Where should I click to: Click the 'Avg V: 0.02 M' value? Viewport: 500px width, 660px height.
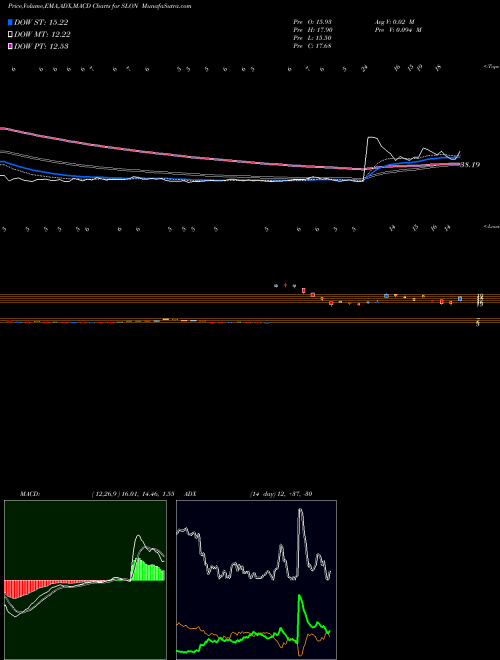[x=394, y=21]
